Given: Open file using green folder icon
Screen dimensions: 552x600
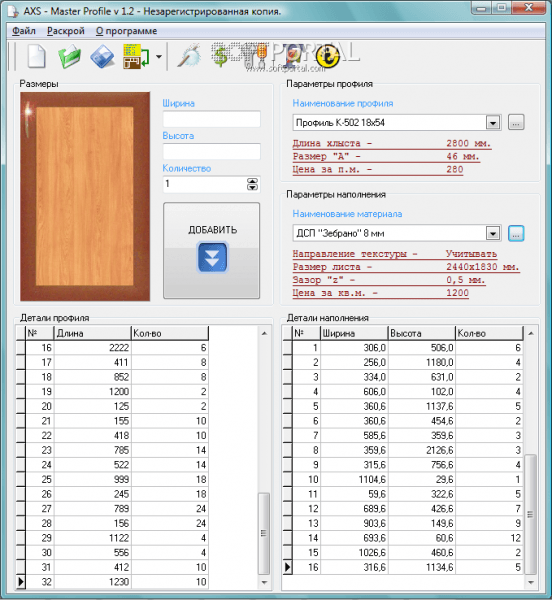Looking at the screenshot, I should (x=70, y=56).
